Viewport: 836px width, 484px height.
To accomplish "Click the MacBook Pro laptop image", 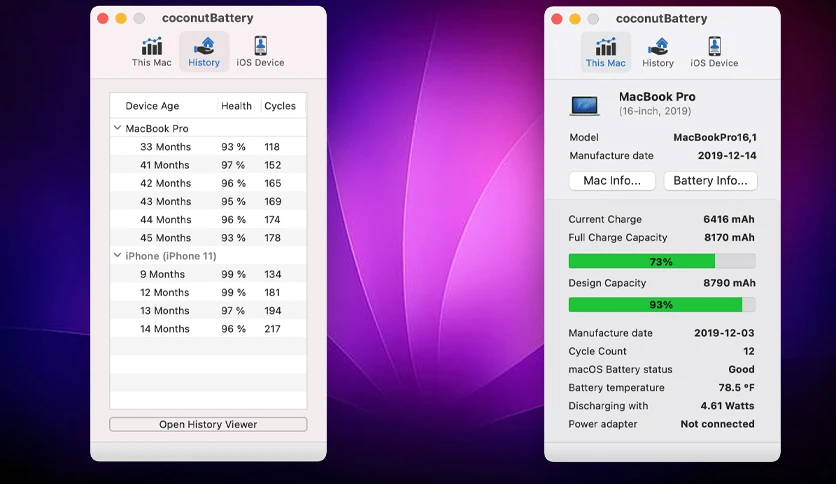I will point(584,105).
